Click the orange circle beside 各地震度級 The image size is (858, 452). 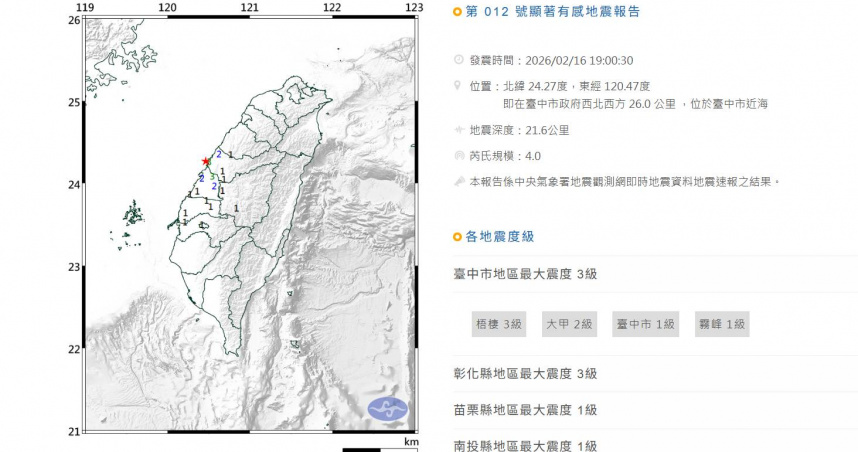coord(458,237)
